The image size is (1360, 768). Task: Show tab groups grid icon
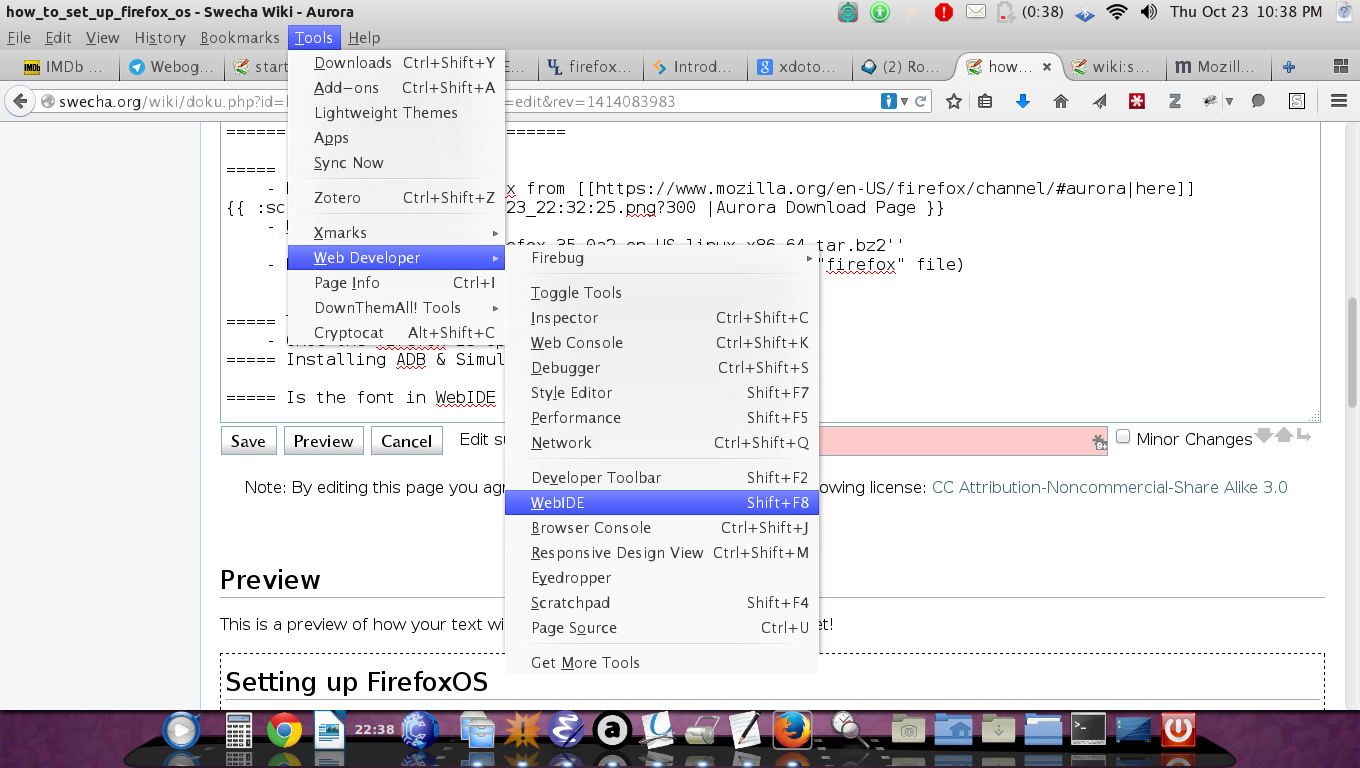pyautogui.click(x=1340, y=67)
